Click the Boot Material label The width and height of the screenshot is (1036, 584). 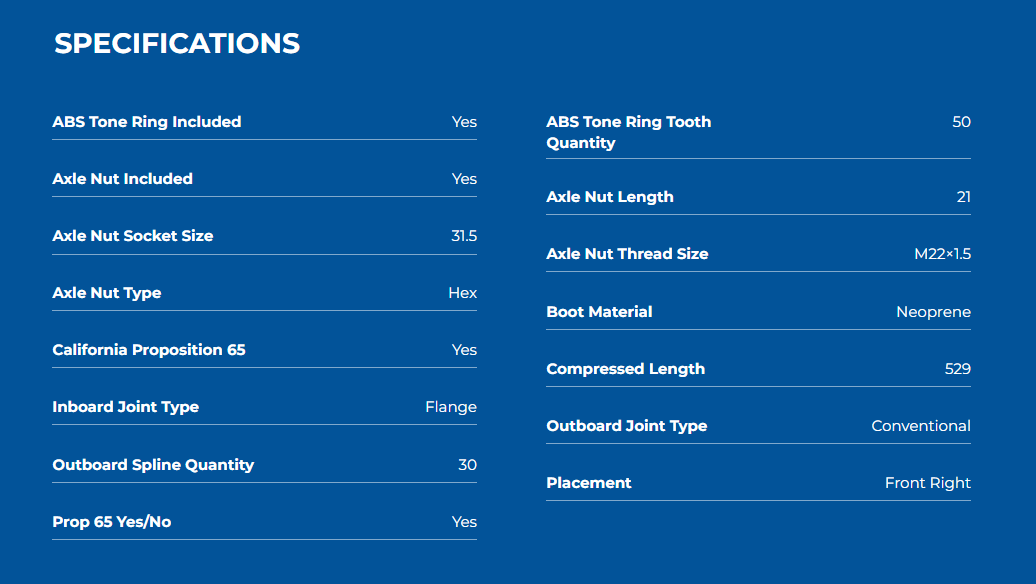click(599, 312)
